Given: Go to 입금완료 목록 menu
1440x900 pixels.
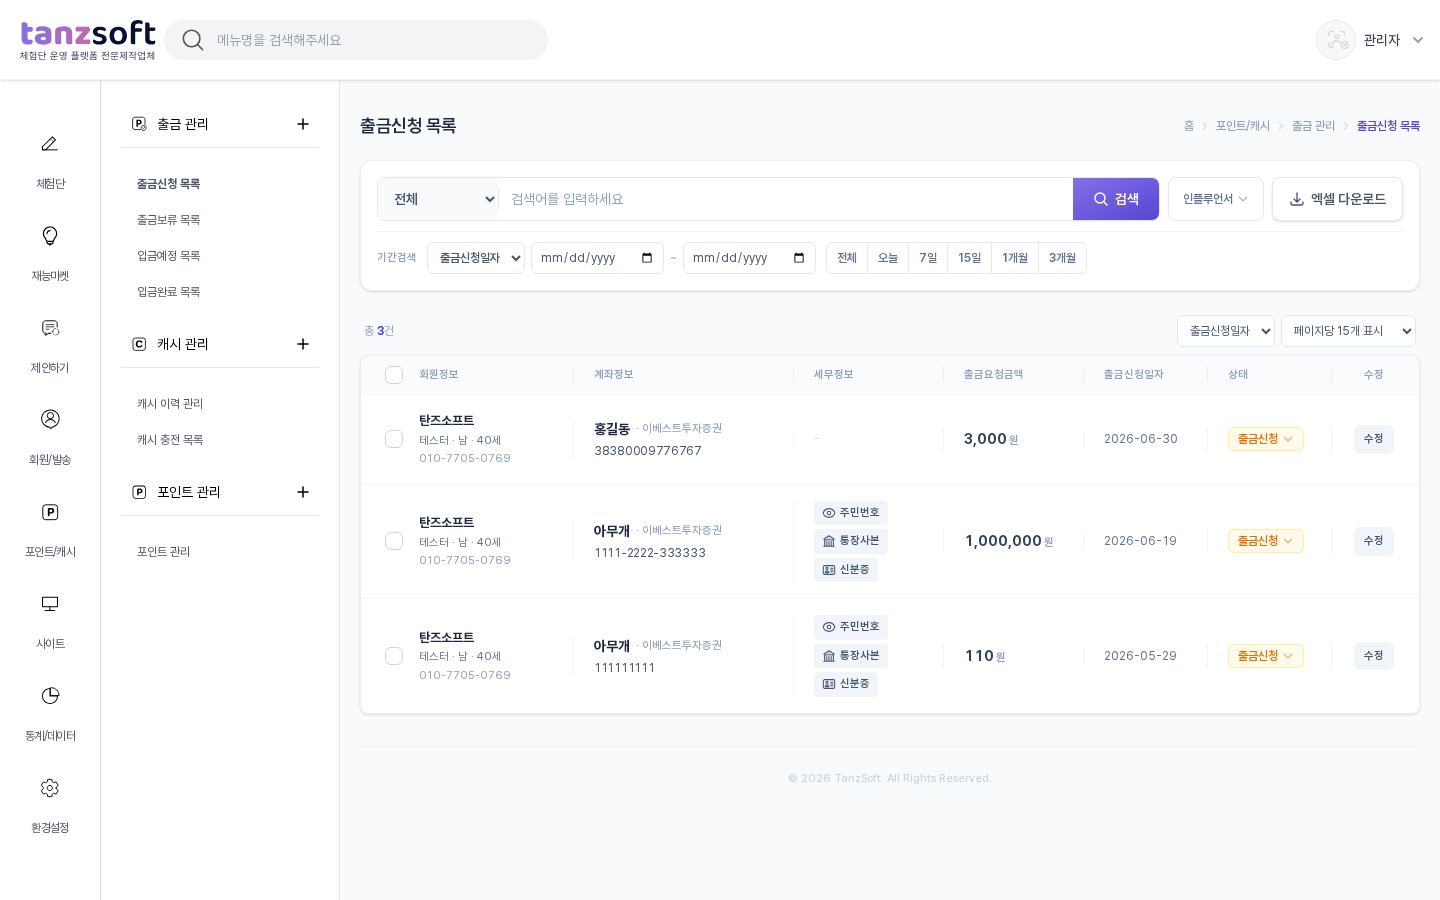Looking at the screenshot, I should 169,292.
